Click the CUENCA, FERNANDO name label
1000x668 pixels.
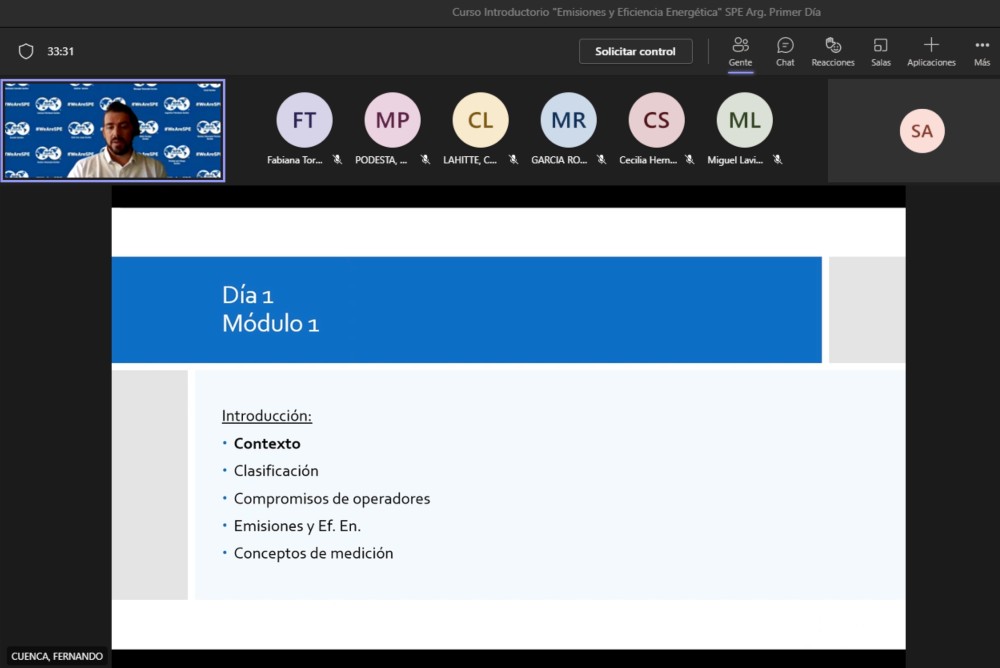(57, 656)
